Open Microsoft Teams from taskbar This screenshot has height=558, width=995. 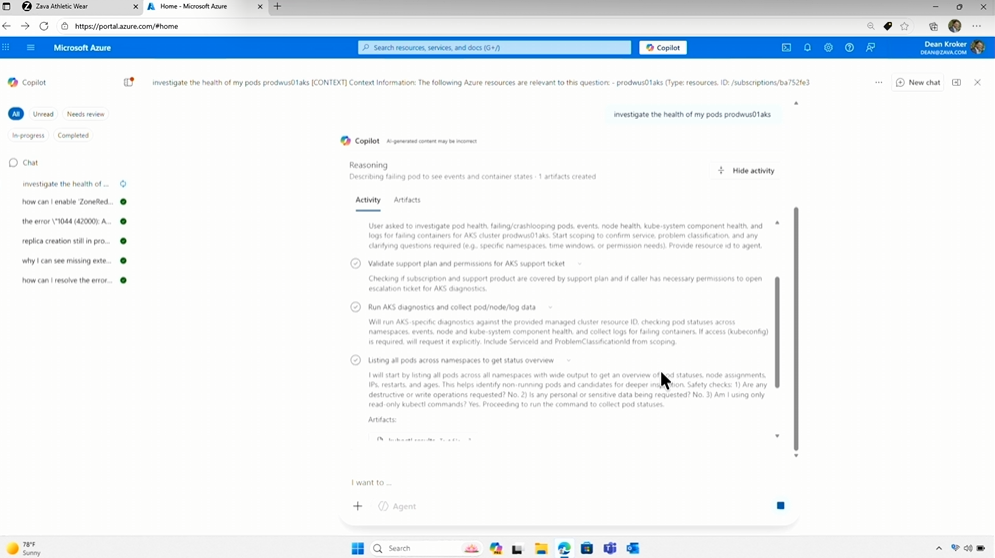point(610,548)
